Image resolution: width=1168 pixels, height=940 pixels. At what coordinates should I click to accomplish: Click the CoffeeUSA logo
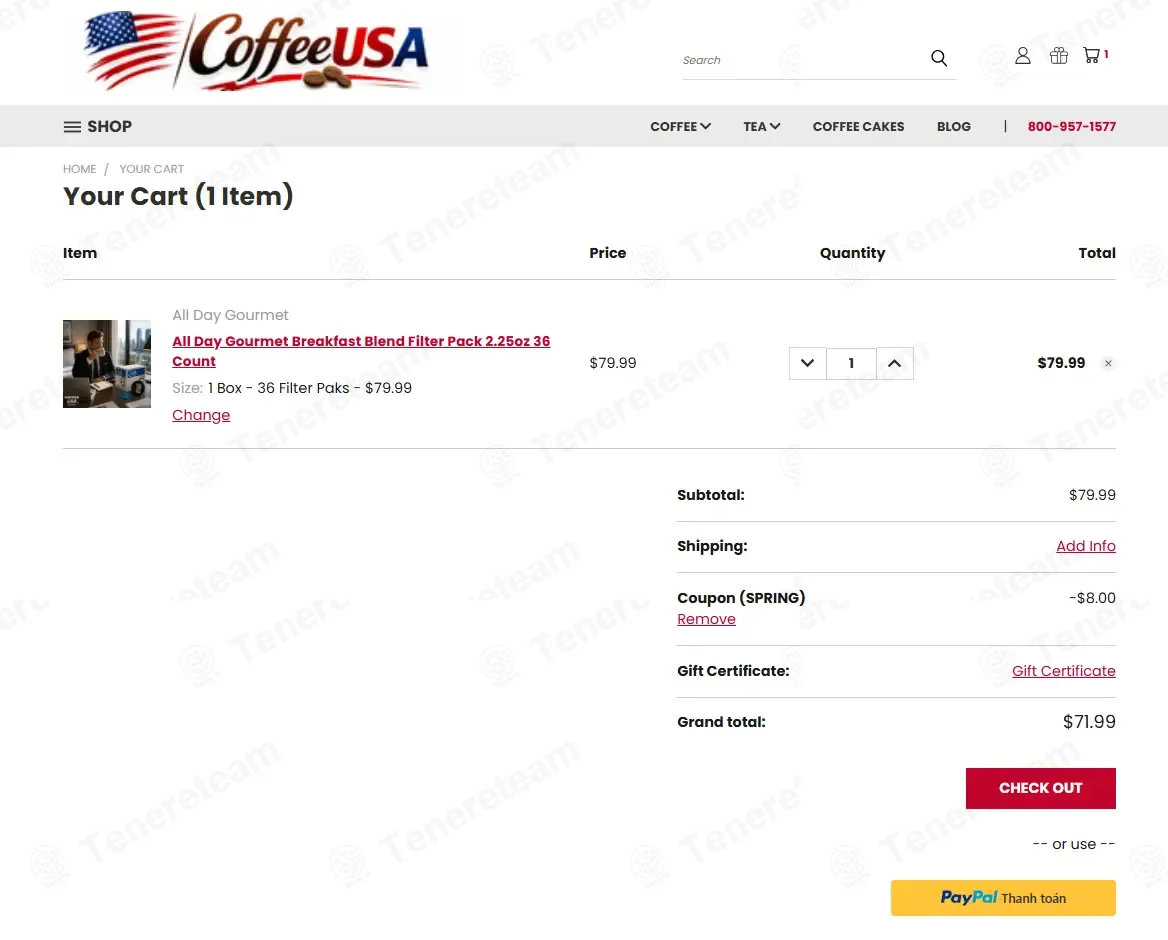coord(256,51)
